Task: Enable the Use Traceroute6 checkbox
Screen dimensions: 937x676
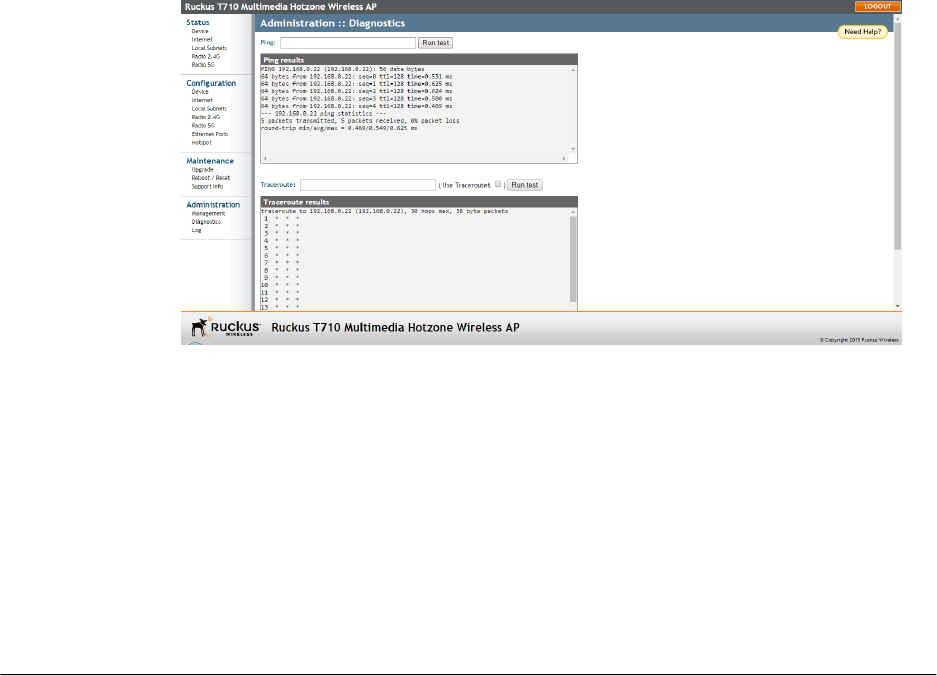Action: click(x=498, y=184)
